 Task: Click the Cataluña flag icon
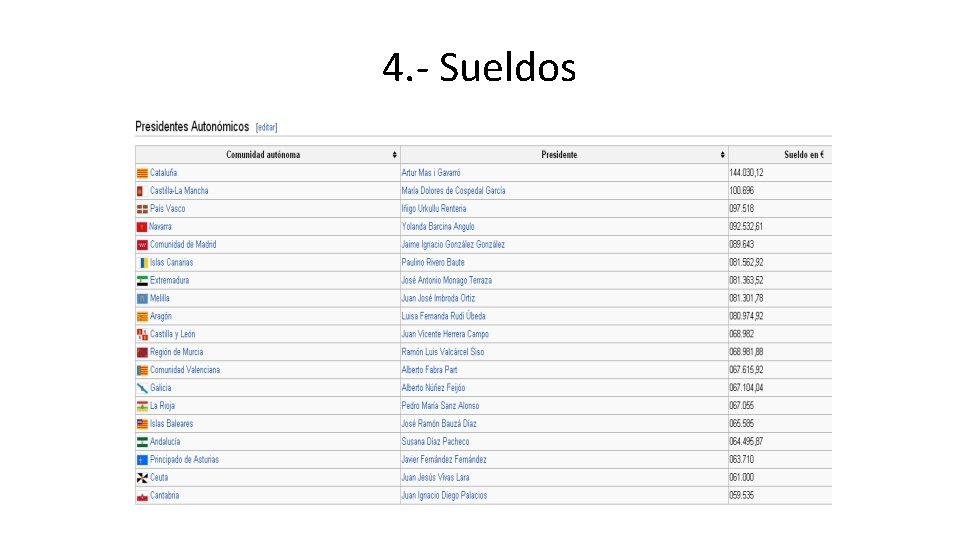(x=142, y=173)
